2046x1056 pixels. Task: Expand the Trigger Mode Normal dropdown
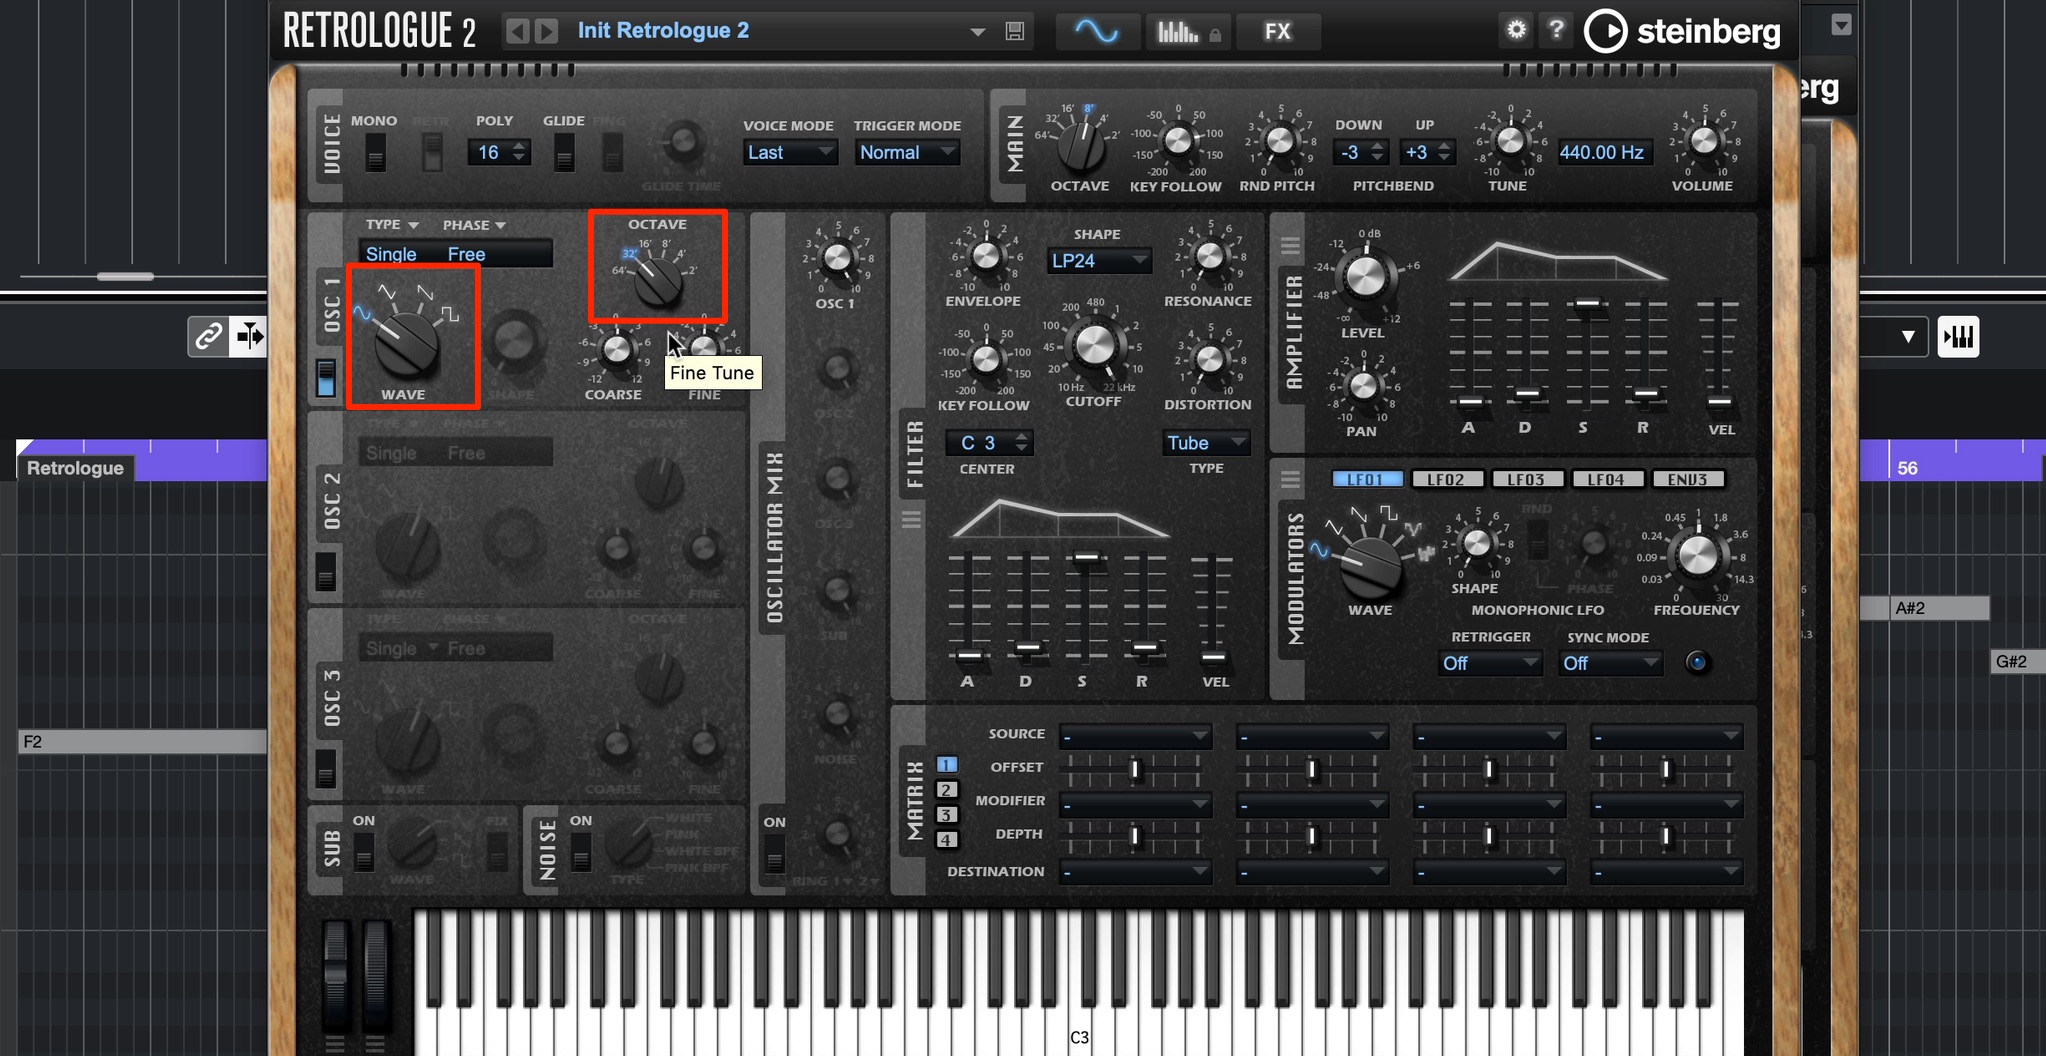(907, 152)
